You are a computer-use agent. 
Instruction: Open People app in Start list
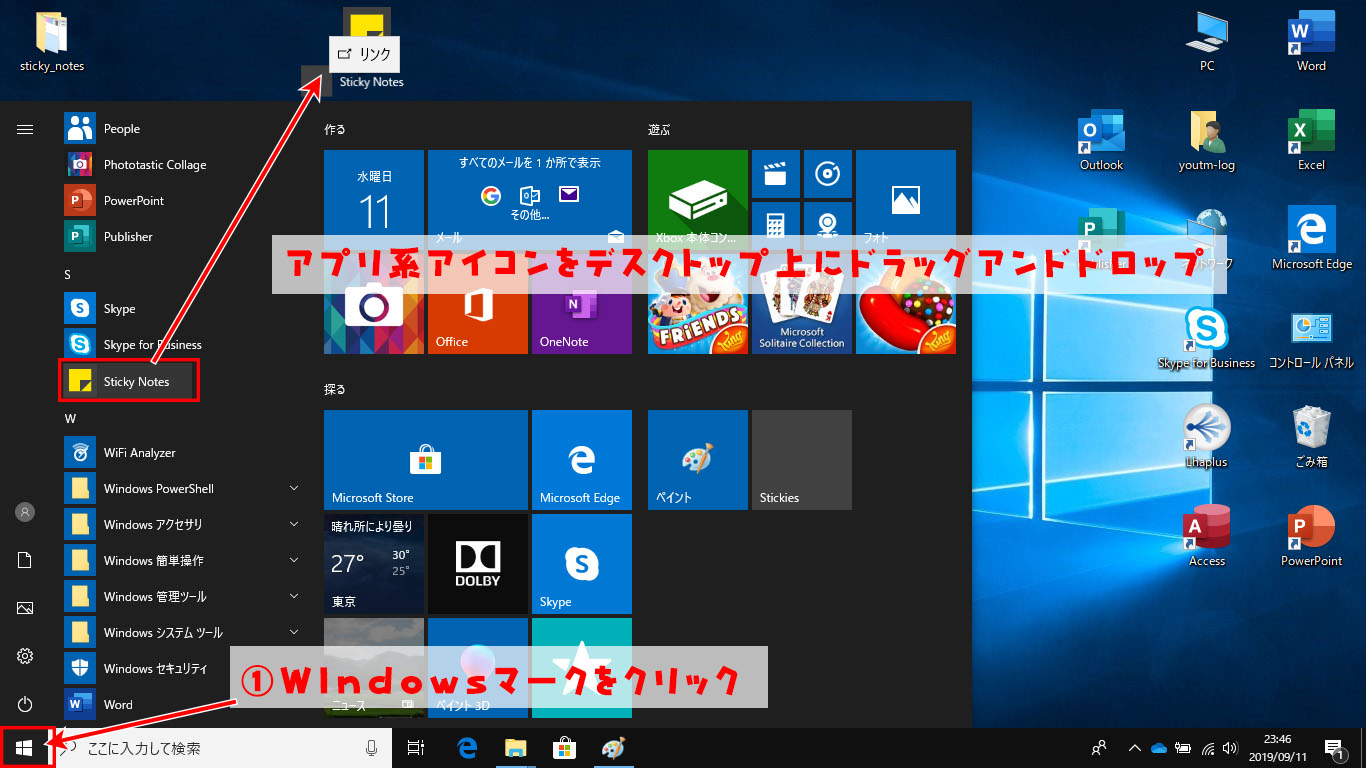pos(183,129)
